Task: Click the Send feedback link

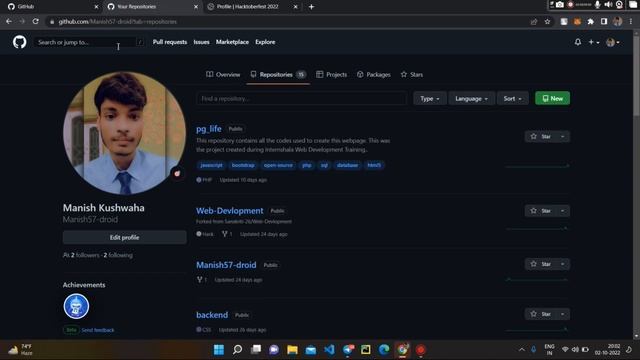Action: (x=98, y=330)
